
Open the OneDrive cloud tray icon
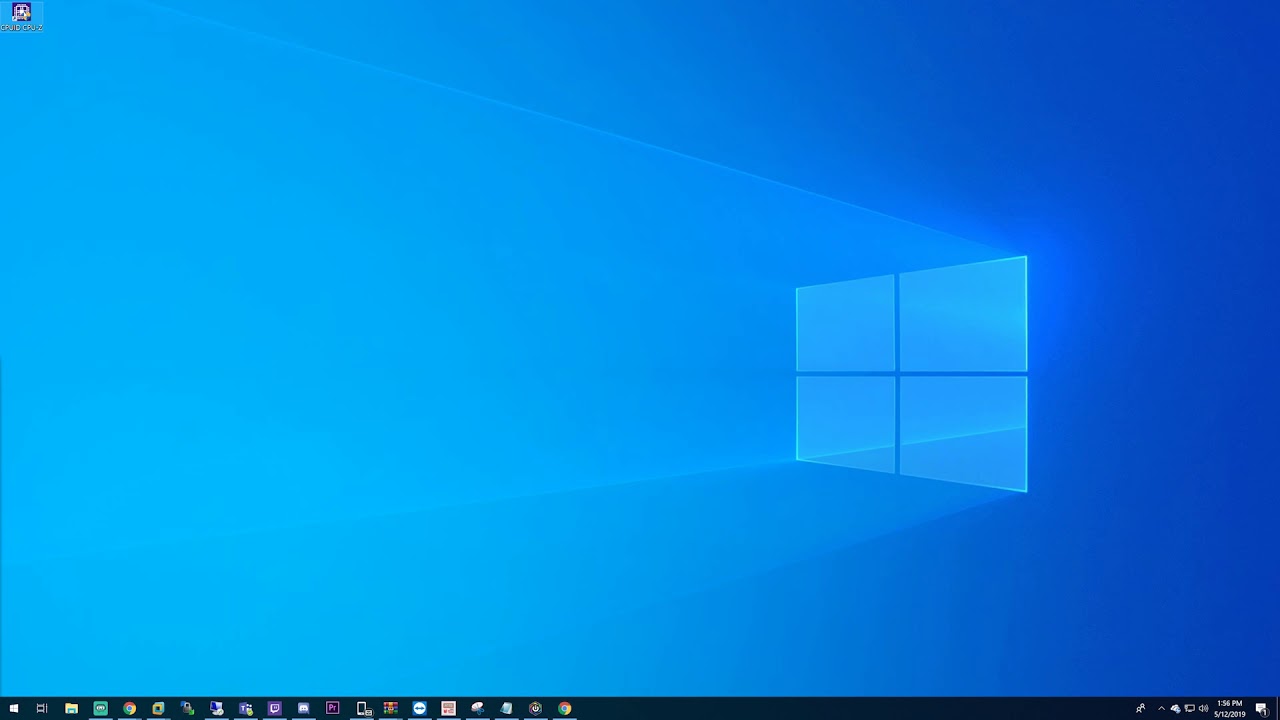pyautogui.click(x=1175, y=708)
